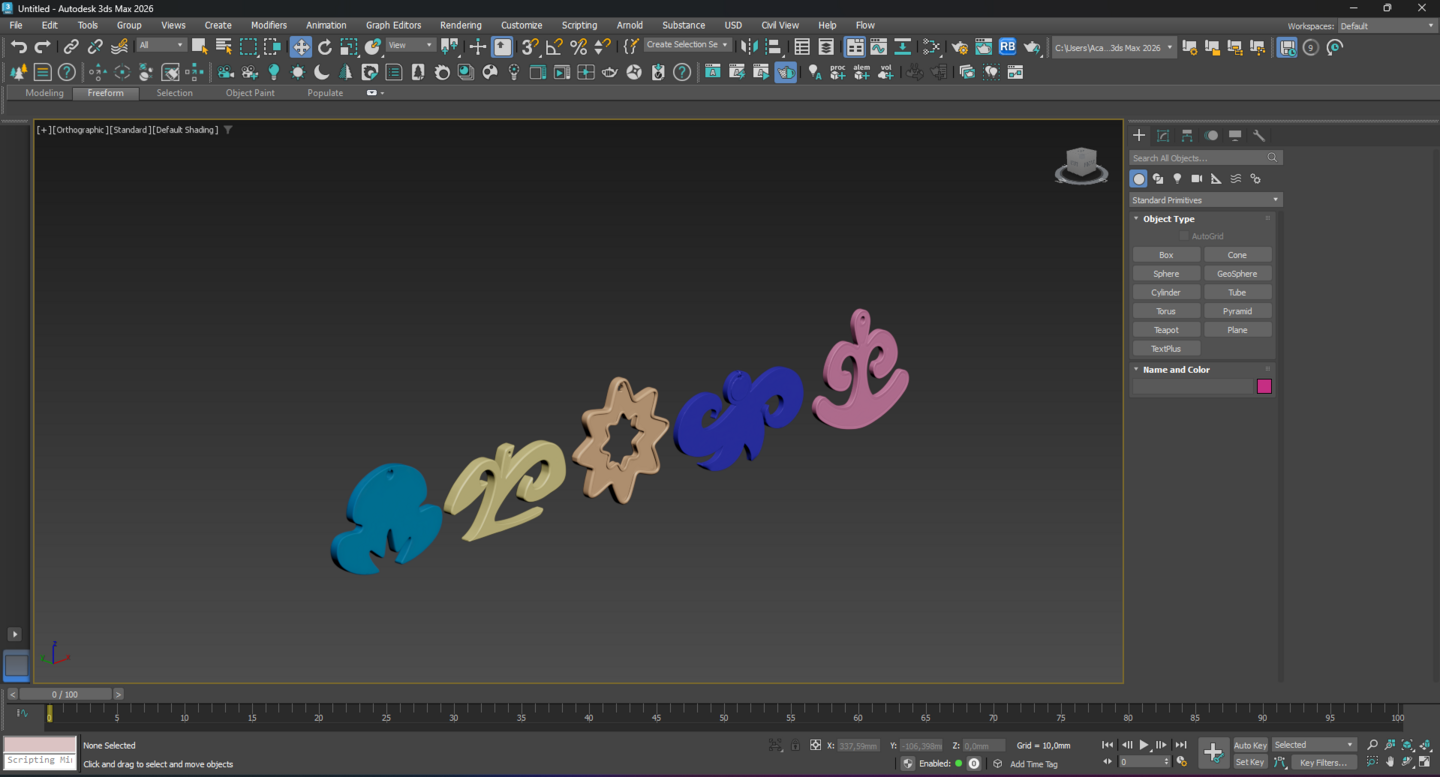Open the Modifiers menu
The image size is (1440, 777).
tap(268, 25)
